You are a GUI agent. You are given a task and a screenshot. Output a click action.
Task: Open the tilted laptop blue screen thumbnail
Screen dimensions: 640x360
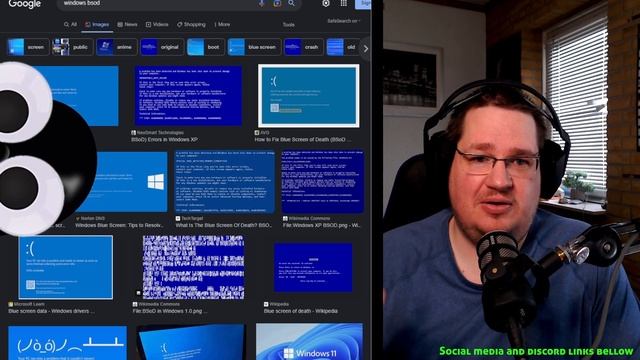[191, 342]
